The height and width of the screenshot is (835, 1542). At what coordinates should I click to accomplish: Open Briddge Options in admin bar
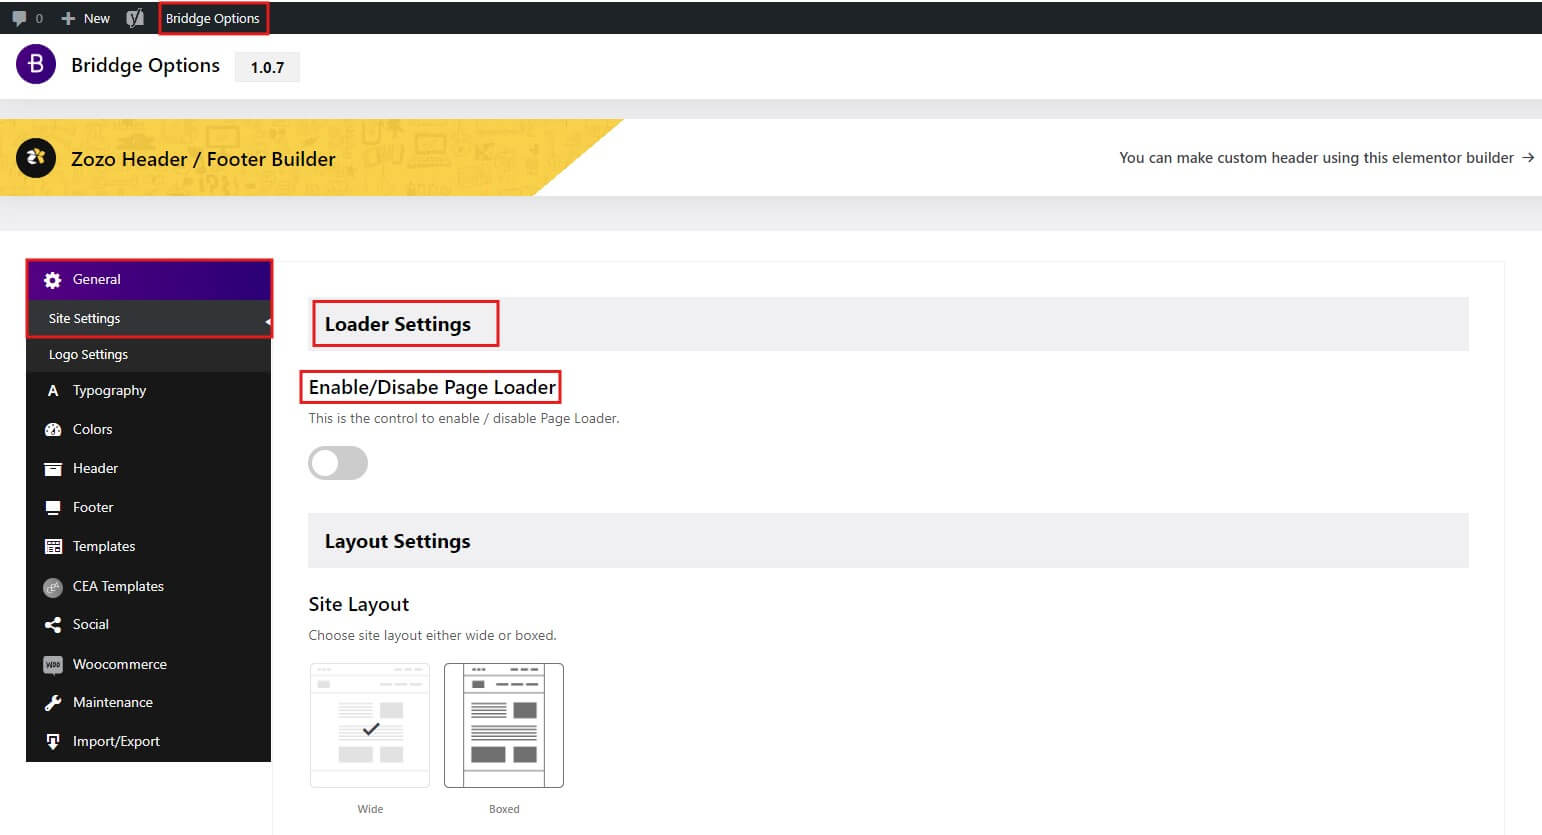(x=213, y=18)
